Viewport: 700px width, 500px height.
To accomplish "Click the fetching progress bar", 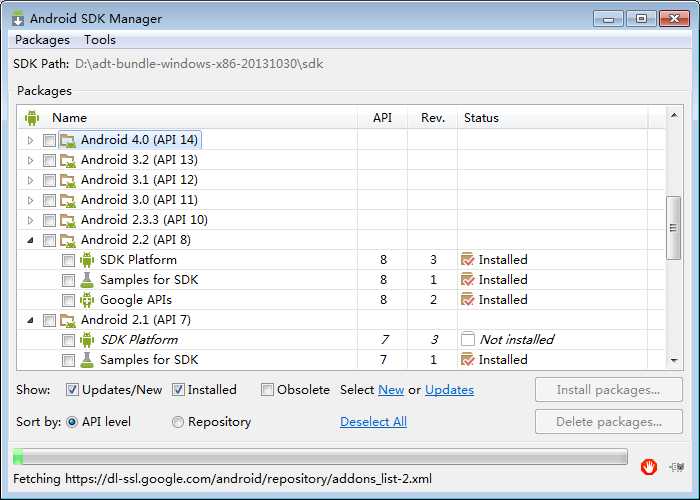I will click(x=320, y=457).
